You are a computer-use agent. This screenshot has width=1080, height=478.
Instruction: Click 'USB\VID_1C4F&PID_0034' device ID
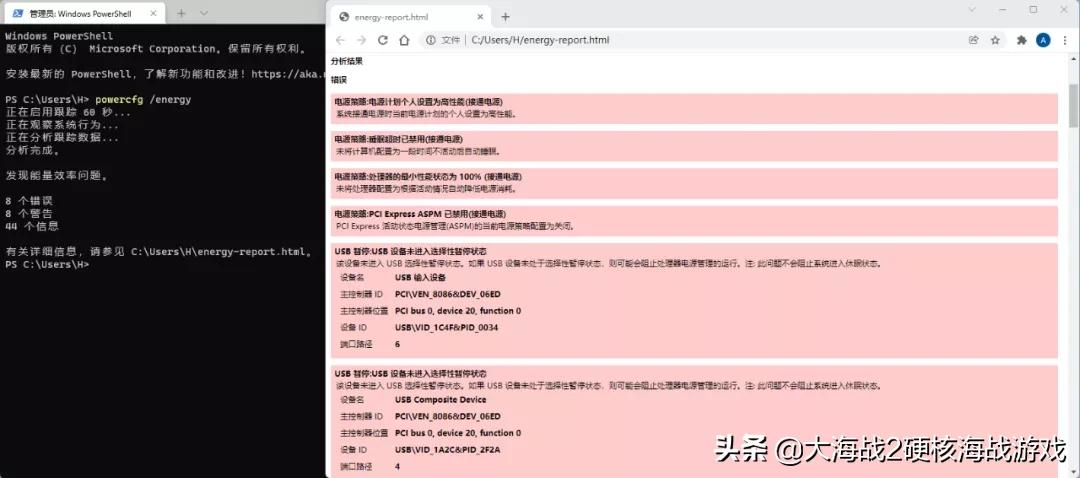(x=446, y=328)
